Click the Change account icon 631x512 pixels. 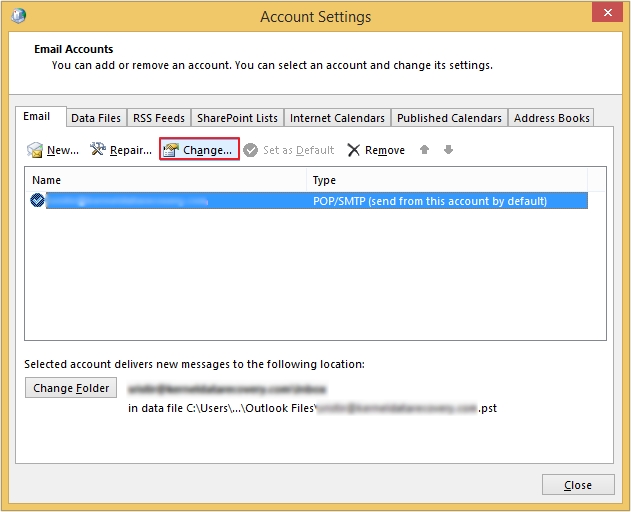pyautogui.click(x=171, y=150)
